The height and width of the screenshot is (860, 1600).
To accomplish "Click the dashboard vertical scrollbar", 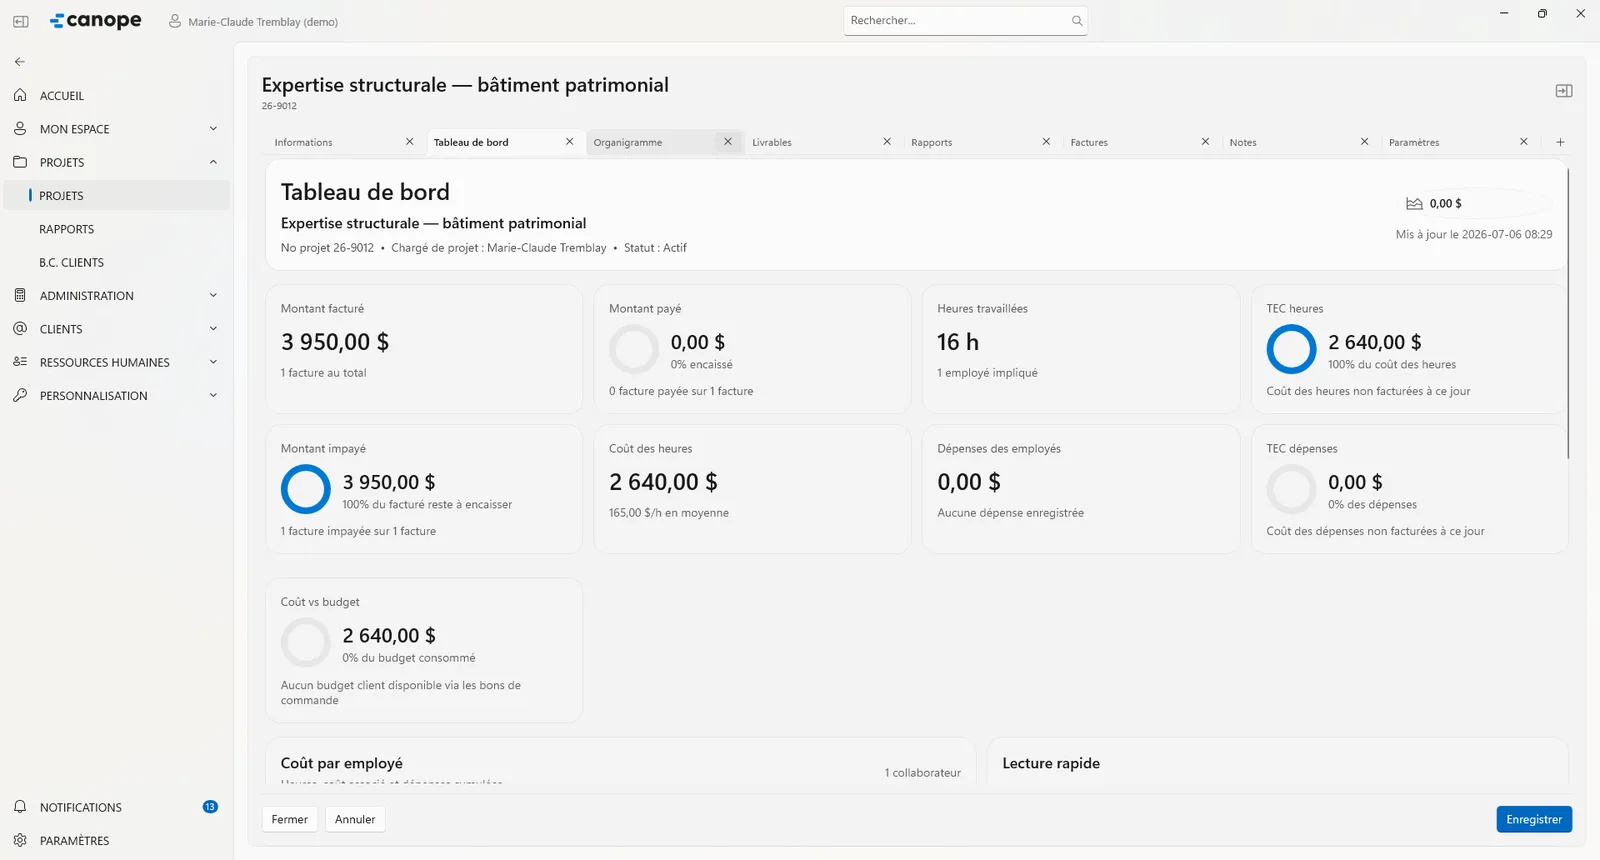I will point(1568,313).
